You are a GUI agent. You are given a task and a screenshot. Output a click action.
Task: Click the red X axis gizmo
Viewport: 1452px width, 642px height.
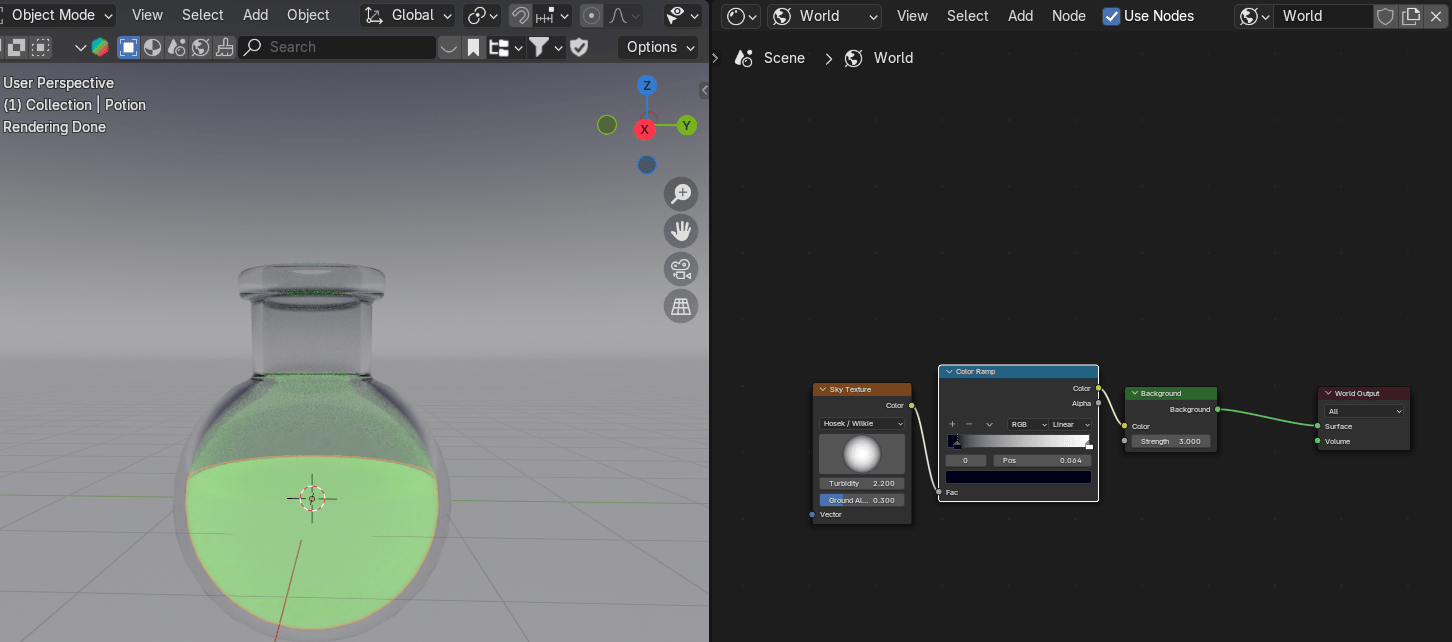pyautogui.click(x=645, y=129)
